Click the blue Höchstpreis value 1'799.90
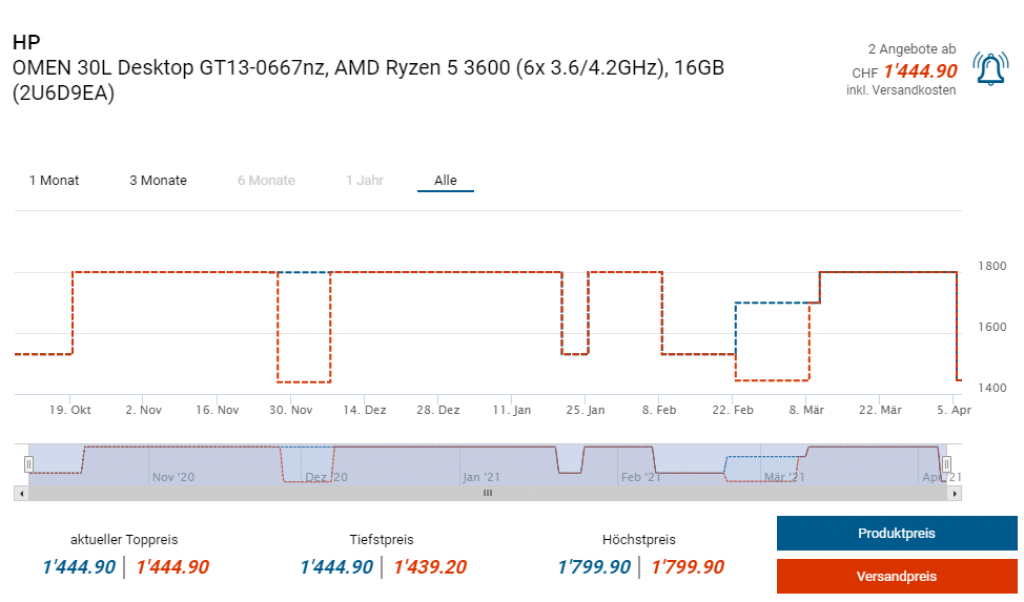Screen dimensions: 1024x602 click(x=594, y=568)
